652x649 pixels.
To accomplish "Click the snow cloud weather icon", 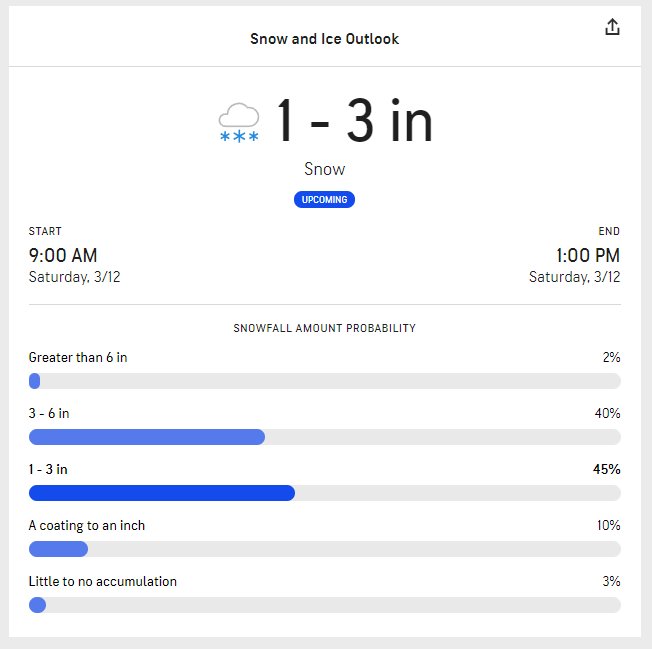I will [x=239, y=123].
